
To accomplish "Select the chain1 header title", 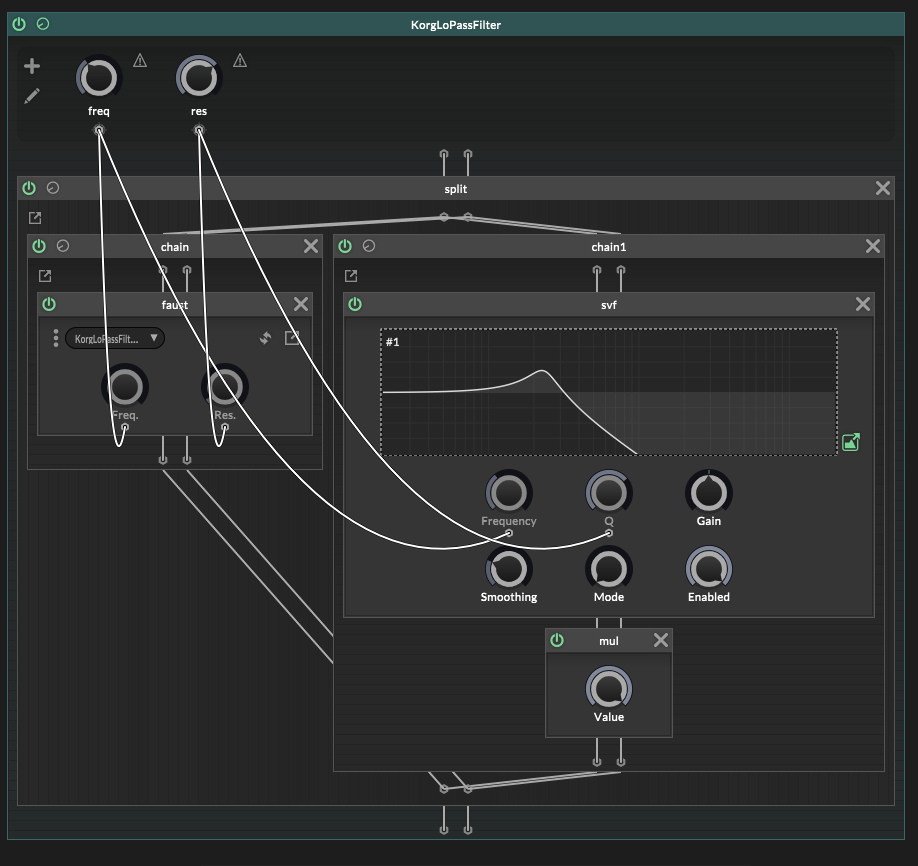I will pos(609,247).
